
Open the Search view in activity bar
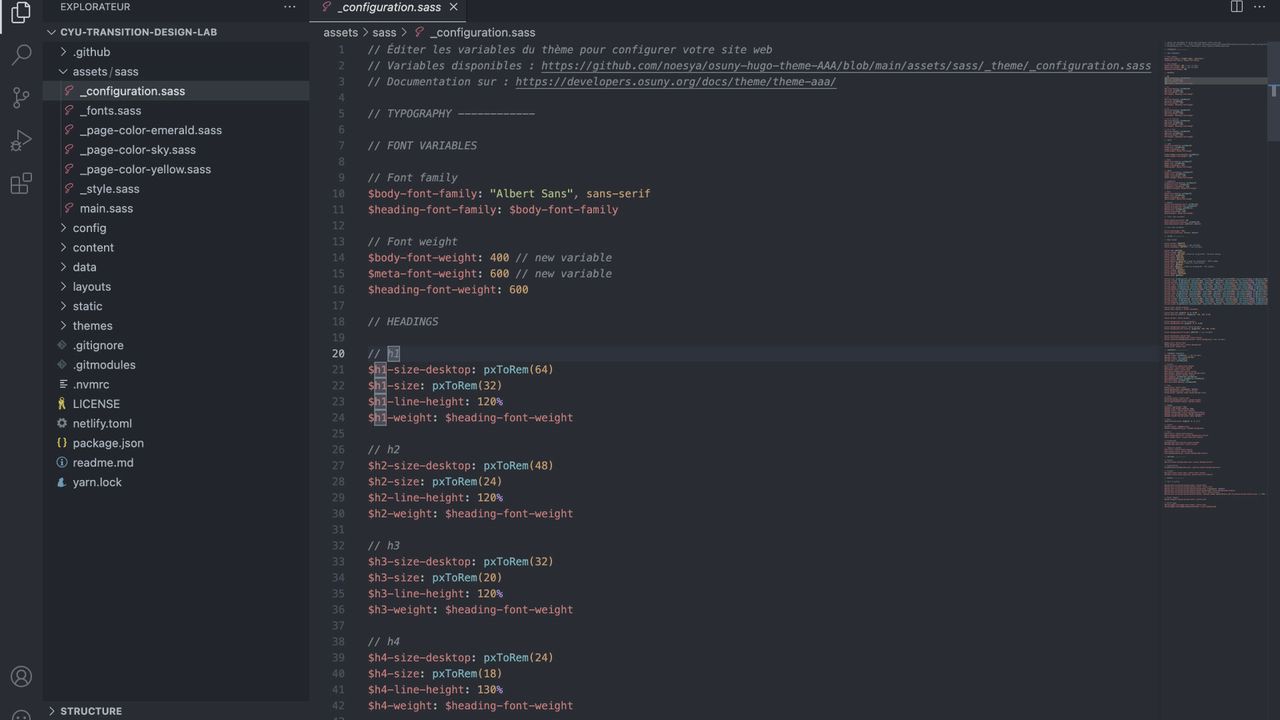21,54
